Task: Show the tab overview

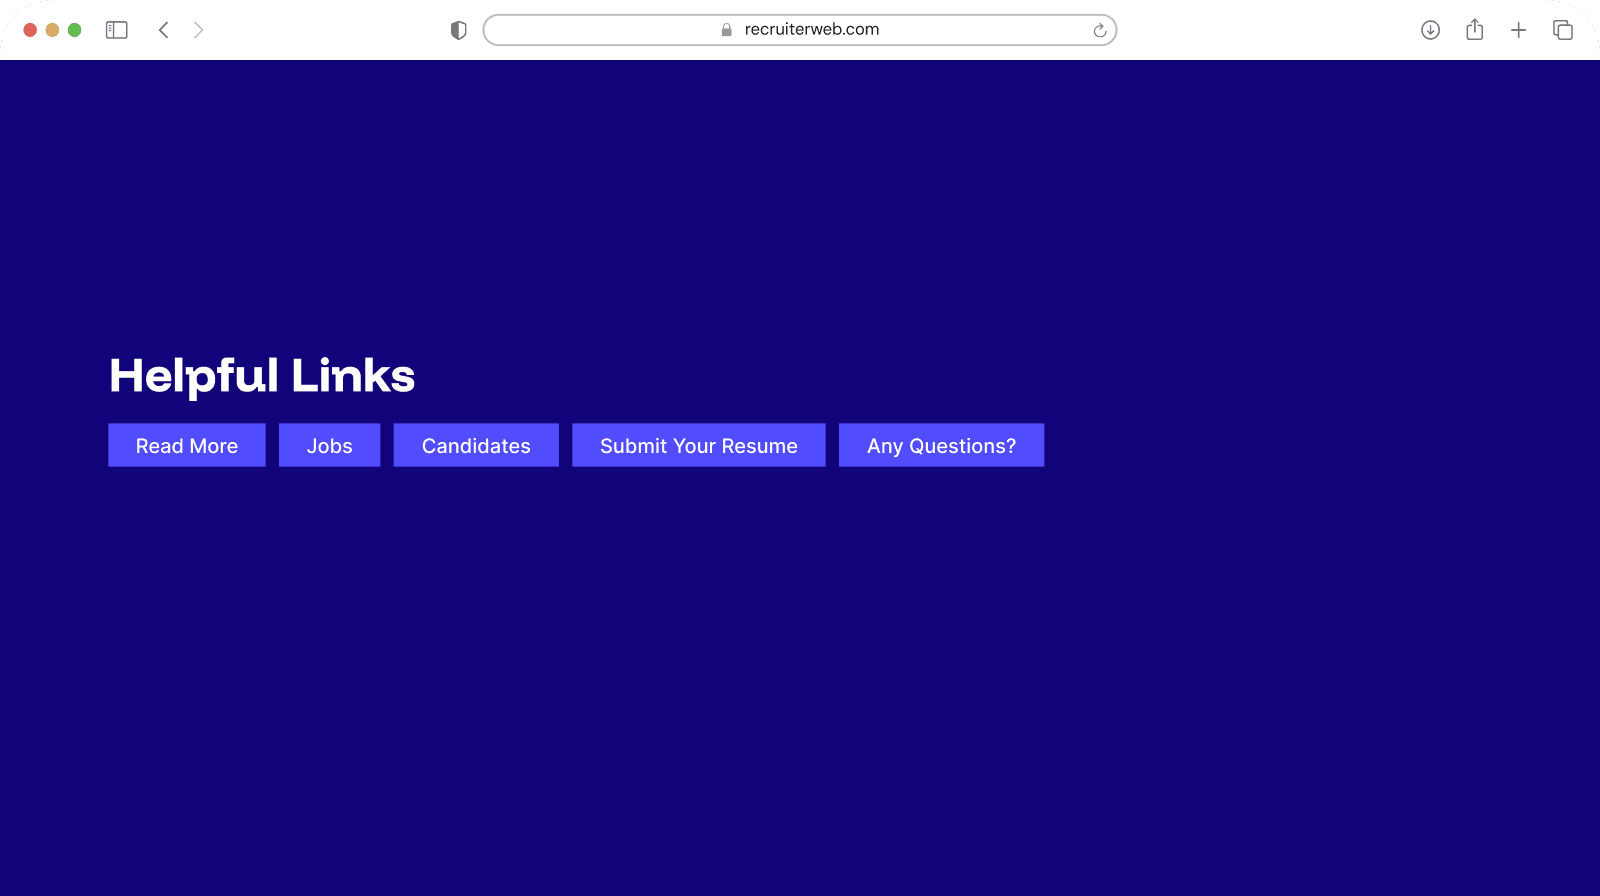Action: tap(1562, 30)
